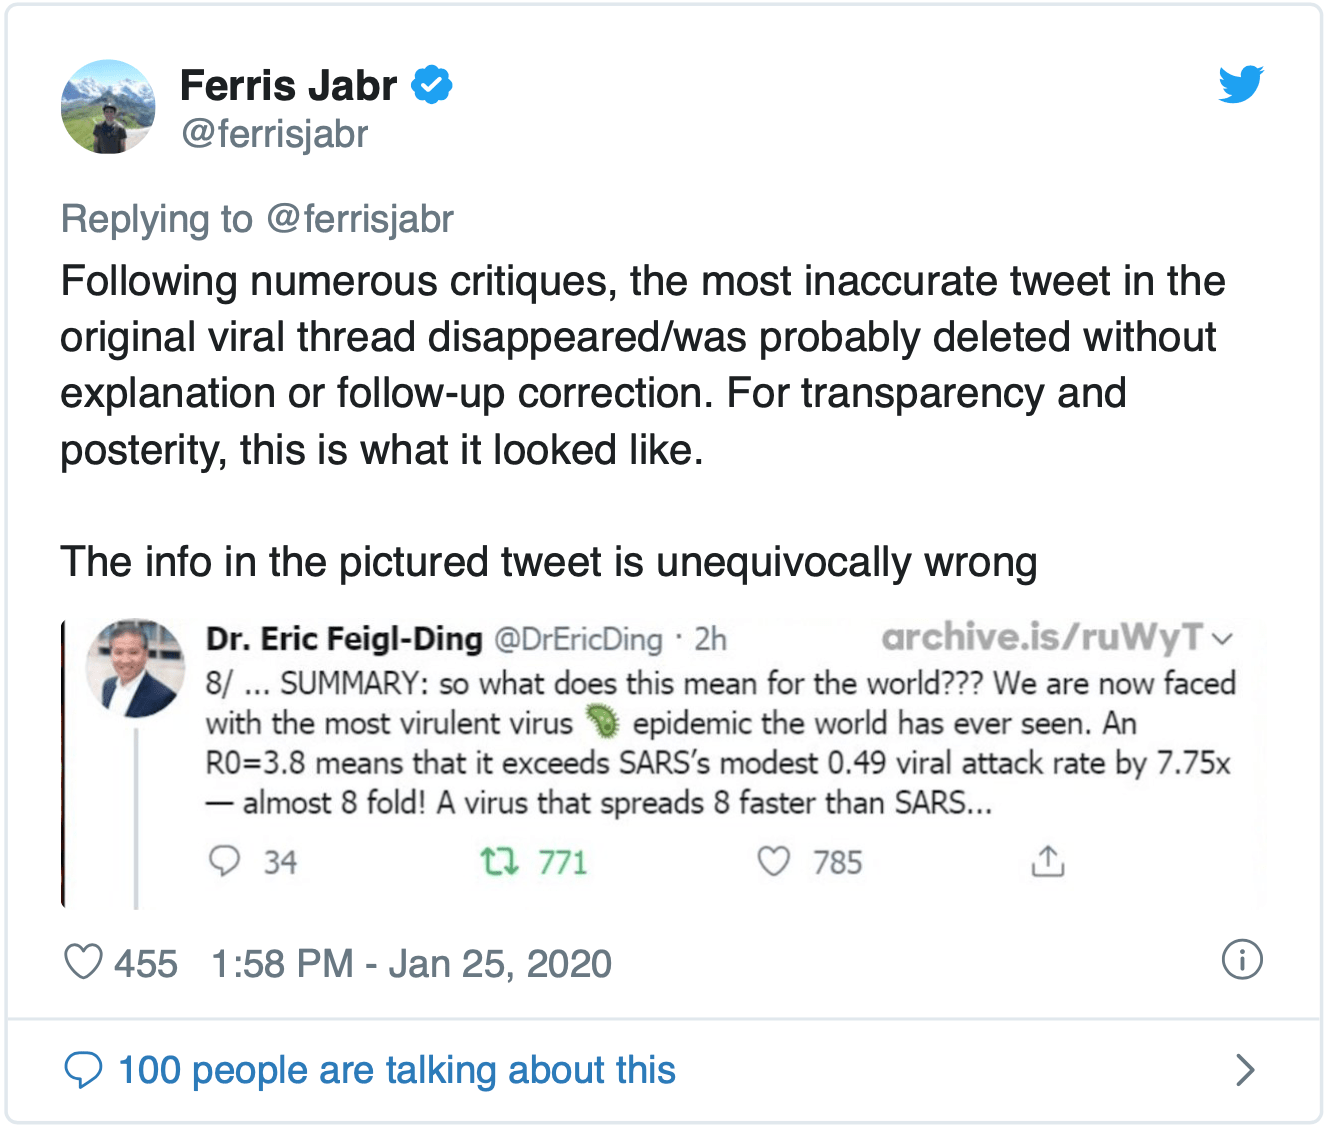Click Ferris Jabr's profile picture
Image resolution: width=1328 pixels, height=1130 pixels.
coord(108,106)
